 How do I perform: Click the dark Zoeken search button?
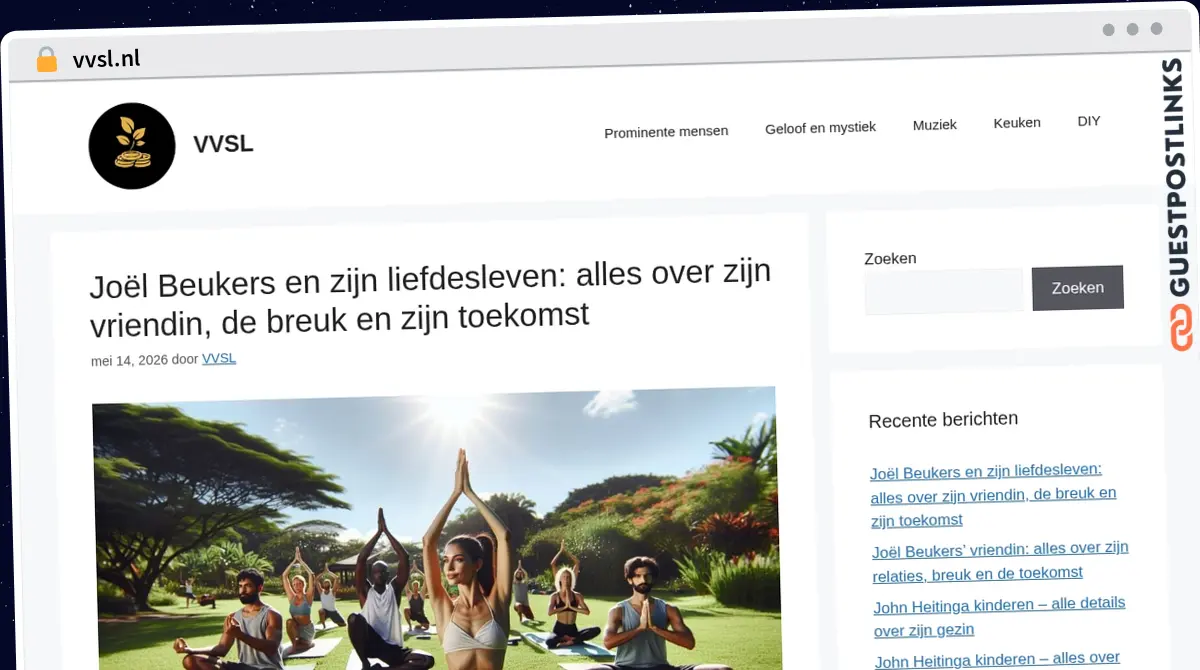click(1078, 288)
